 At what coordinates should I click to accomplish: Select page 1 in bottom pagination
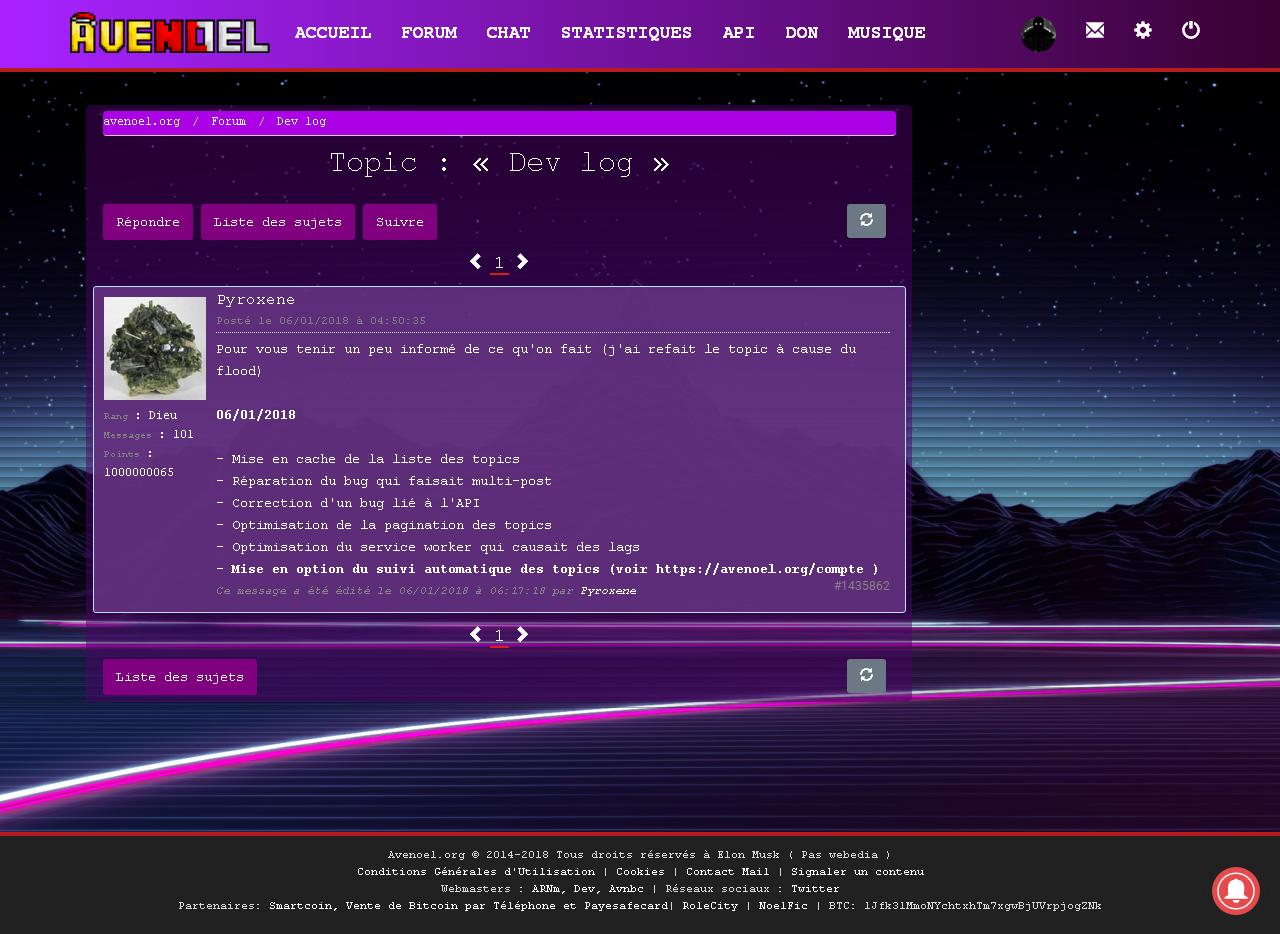click(499, 637)
